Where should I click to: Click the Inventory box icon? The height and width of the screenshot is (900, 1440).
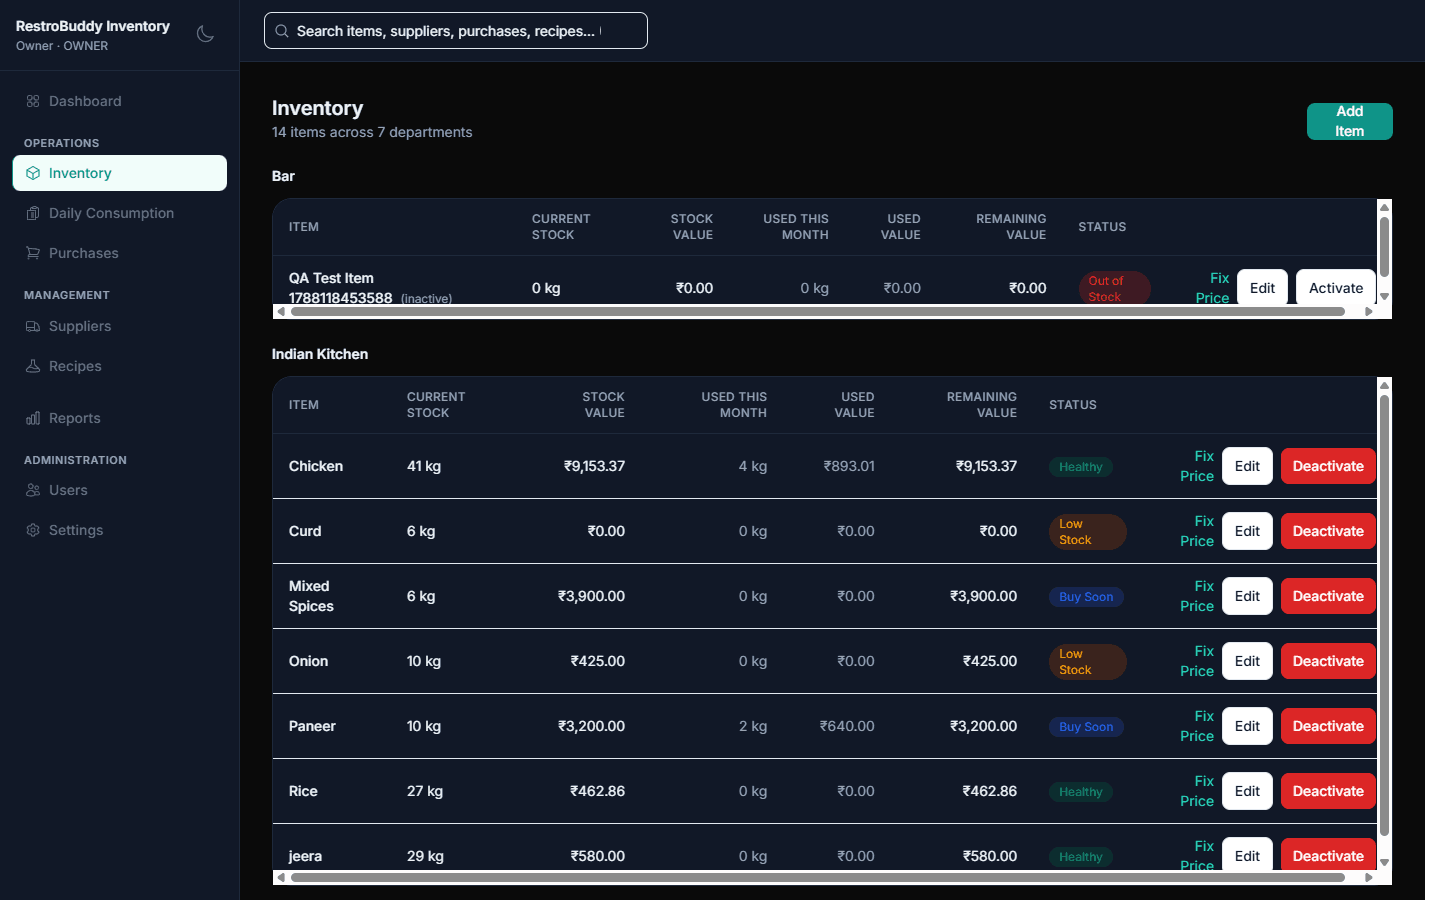coord(33,173)
